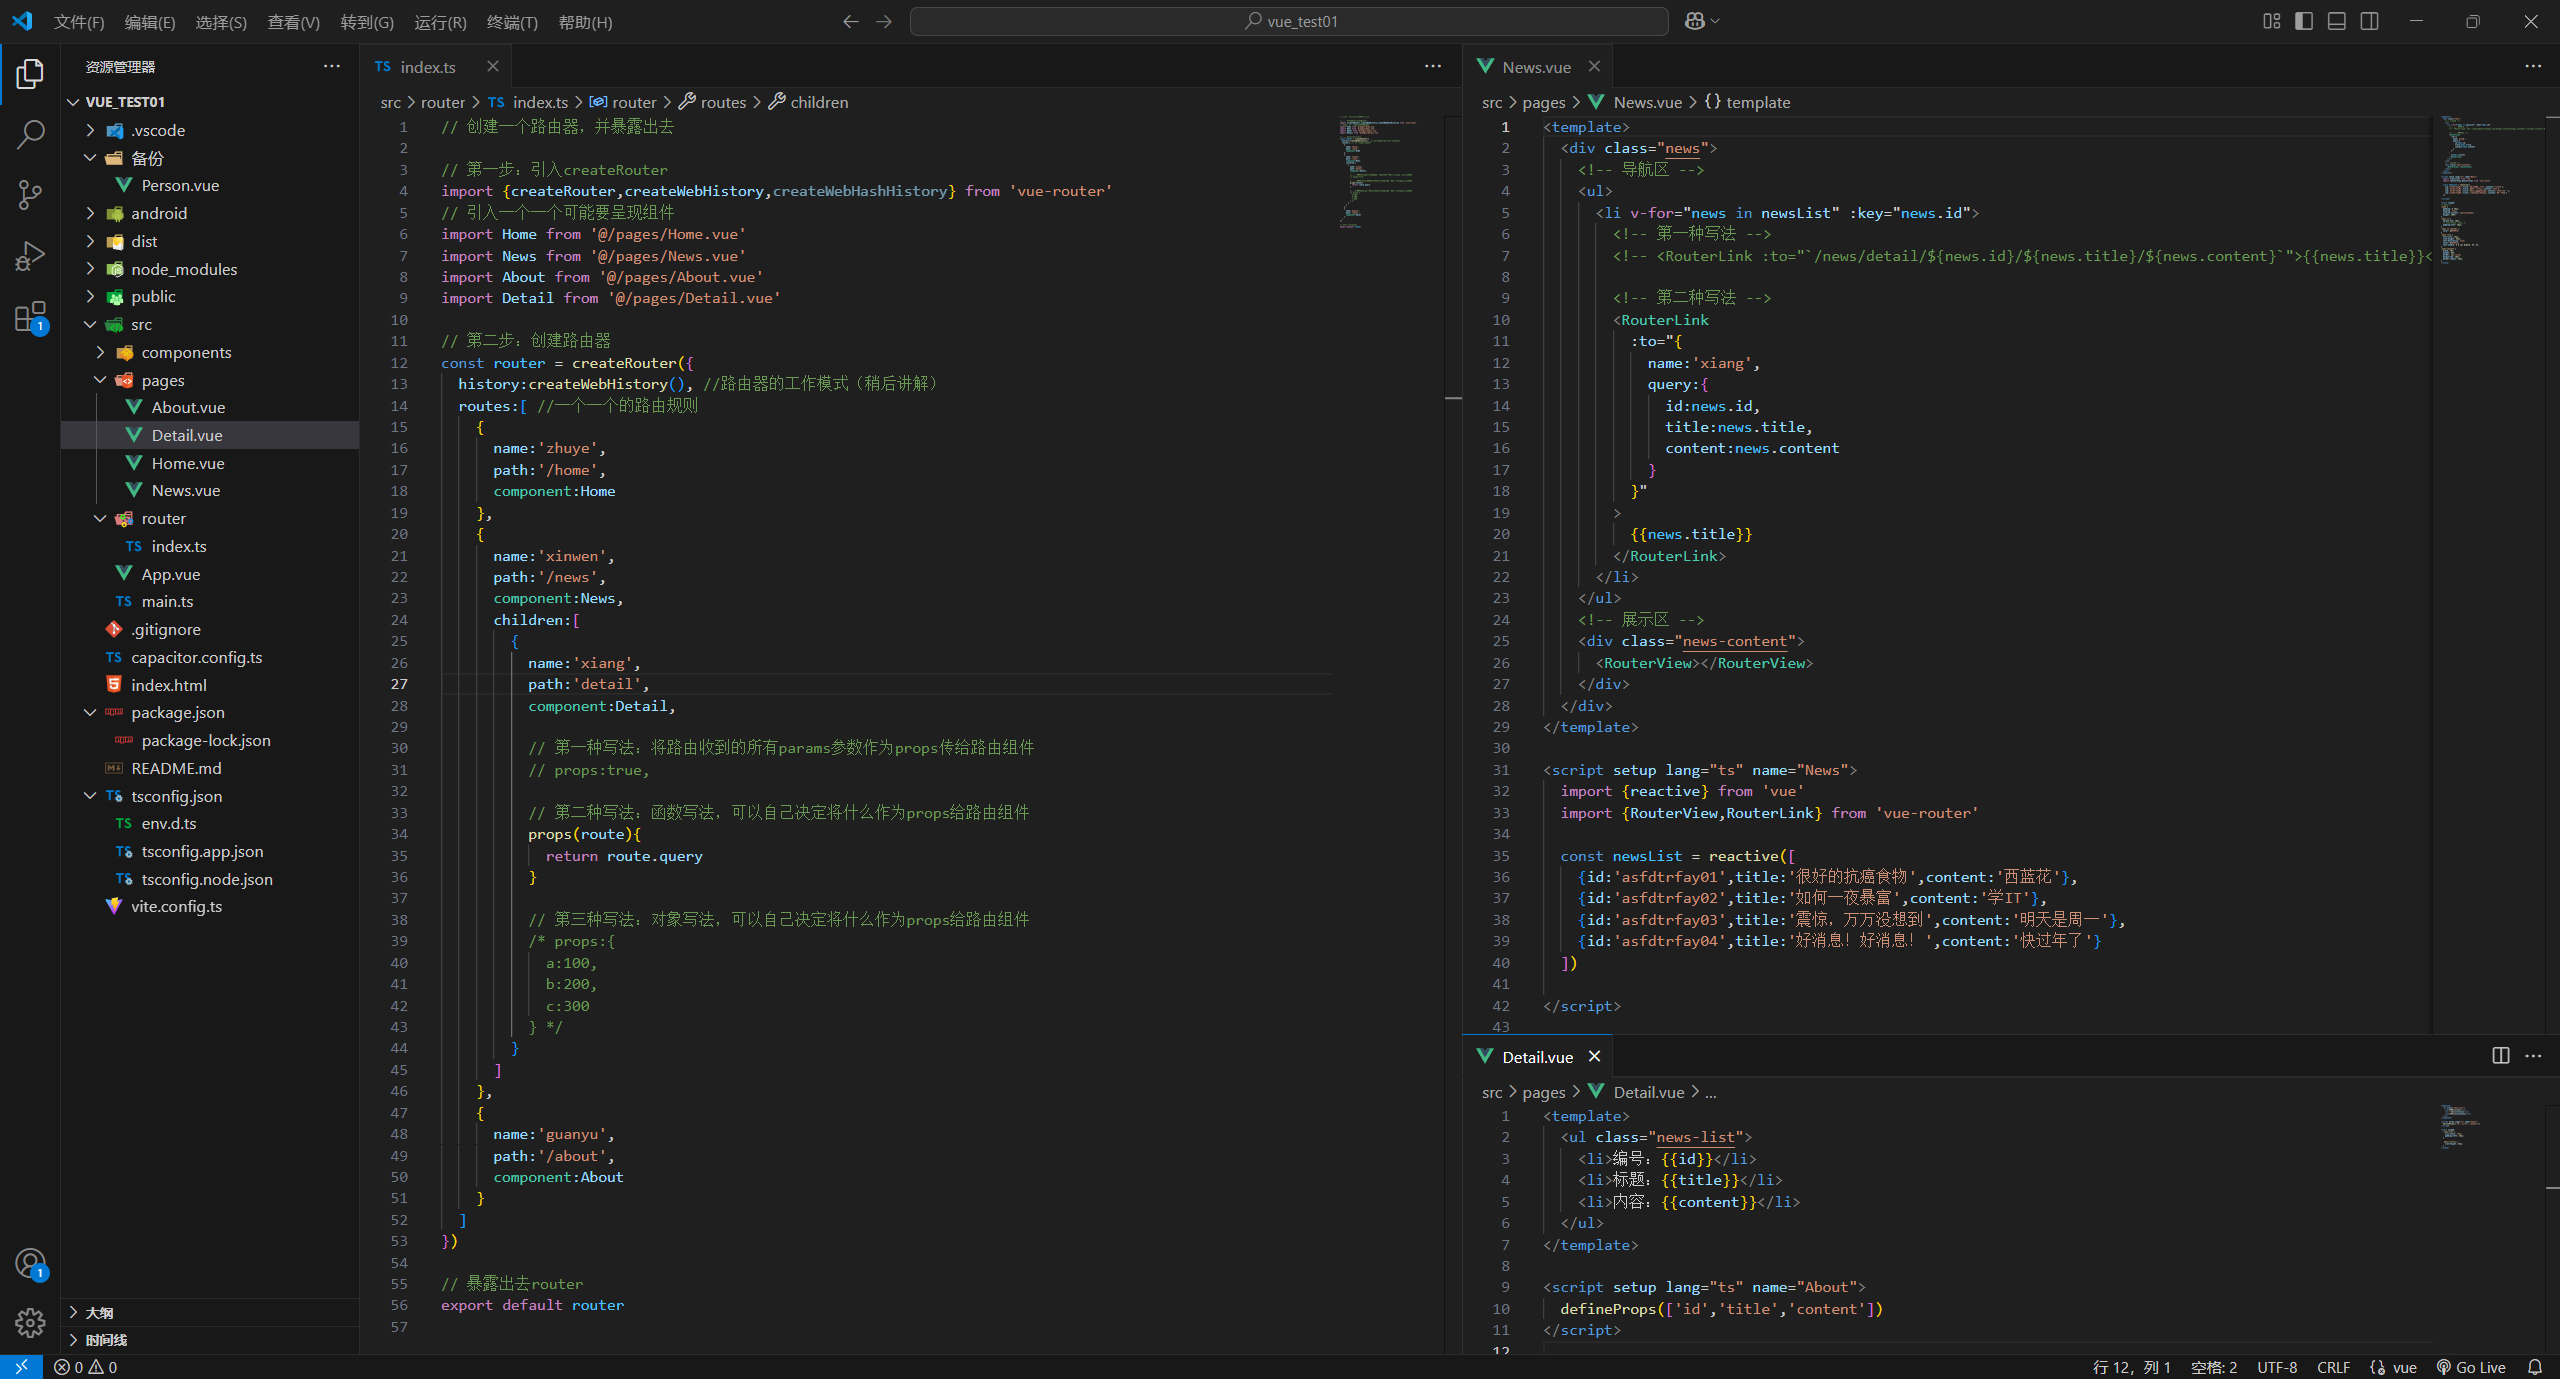The image size is (2560, 1379).
Task: Toggle the bottom panel layout button
Action: (x=2337, y=21)
